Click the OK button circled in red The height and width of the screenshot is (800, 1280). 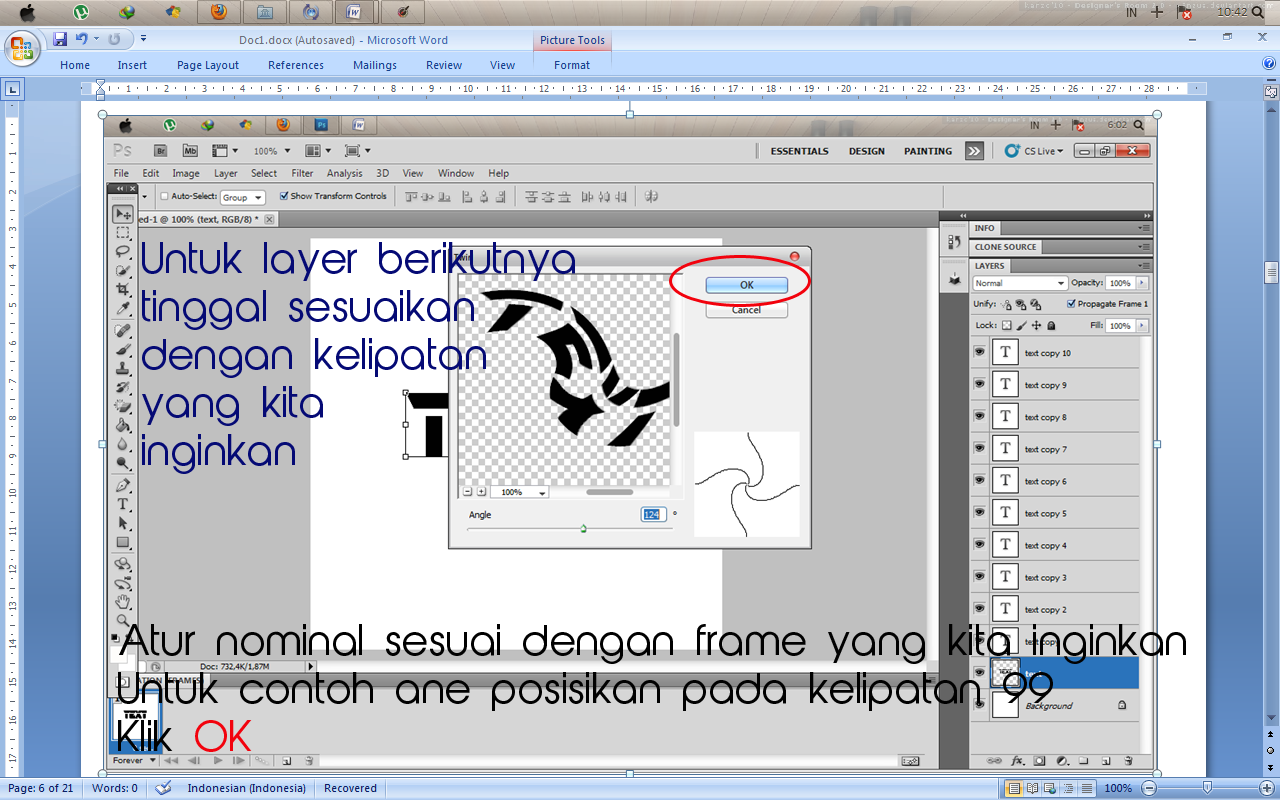(x=745, y=284)
